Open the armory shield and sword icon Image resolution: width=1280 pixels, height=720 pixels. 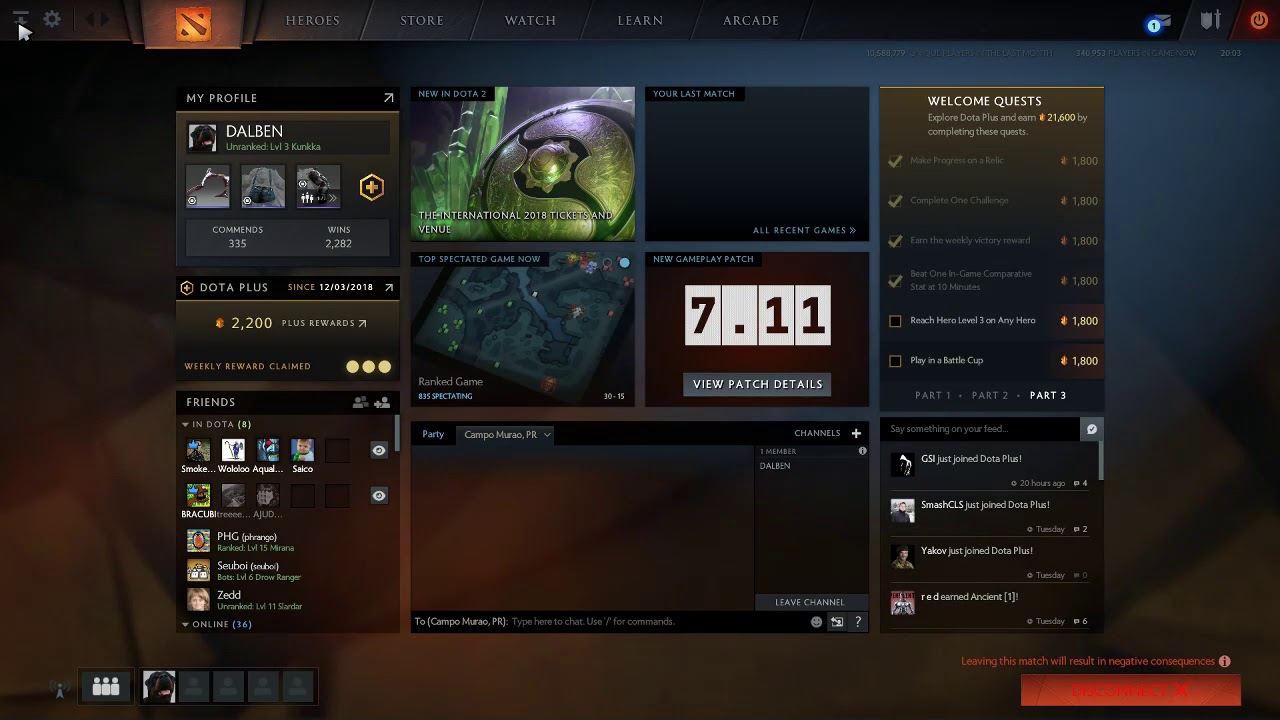click(x=1211, y=20)
